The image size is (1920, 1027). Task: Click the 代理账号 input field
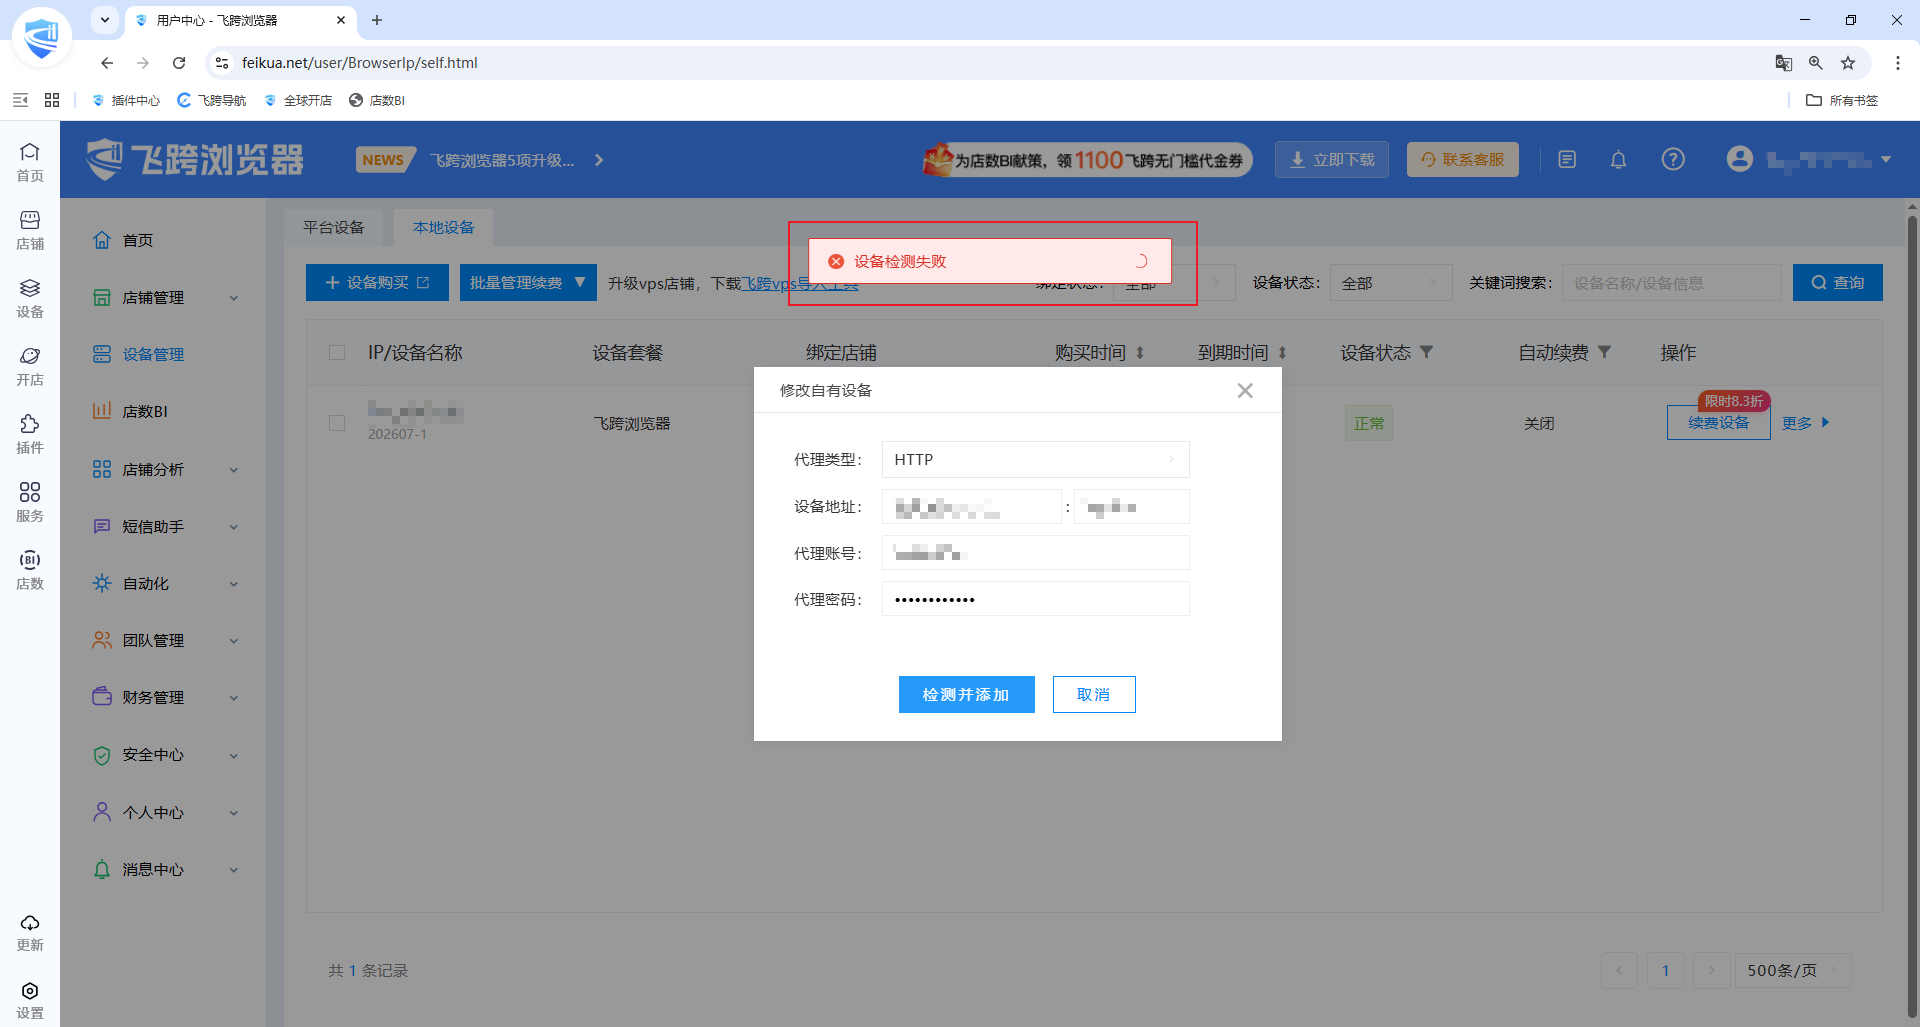(1035, 553)
